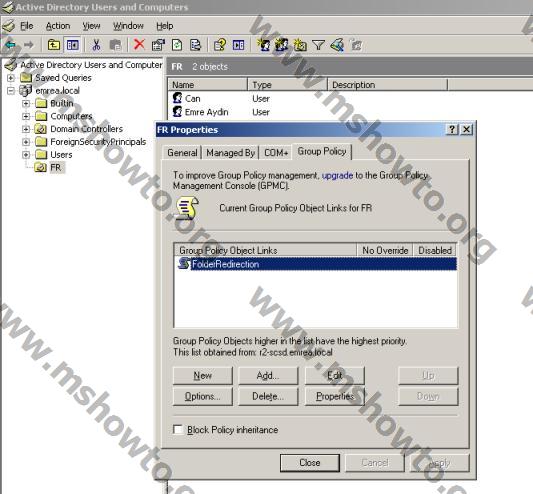Click the Can user icon
Screen dimensions: 533x494
177,98
